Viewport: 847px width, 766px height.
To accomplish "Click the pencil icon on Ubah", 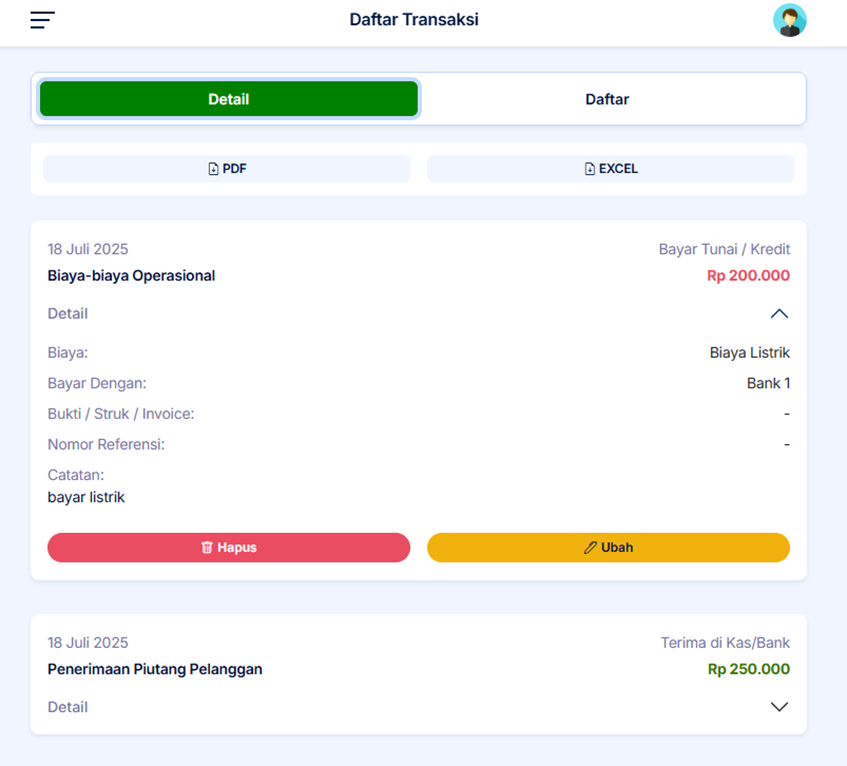I will tap(590, 548).
